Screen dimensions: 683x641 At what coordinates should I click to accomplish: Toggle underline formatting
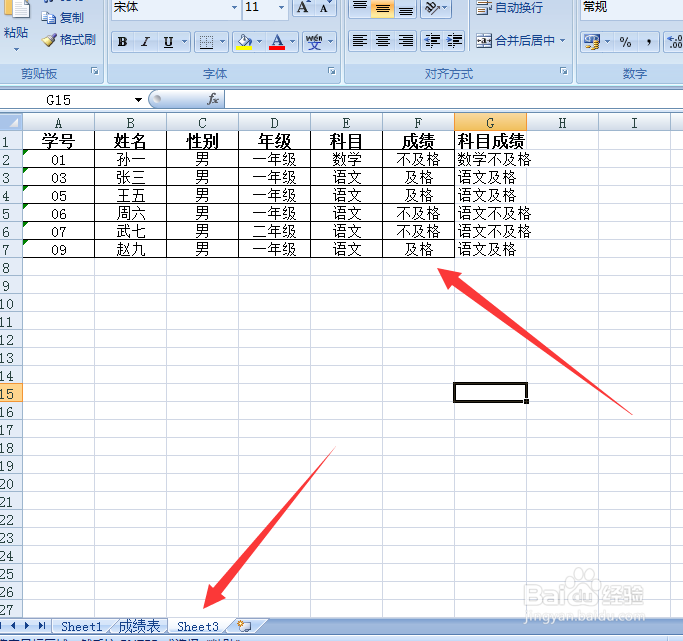coord(168,42)
